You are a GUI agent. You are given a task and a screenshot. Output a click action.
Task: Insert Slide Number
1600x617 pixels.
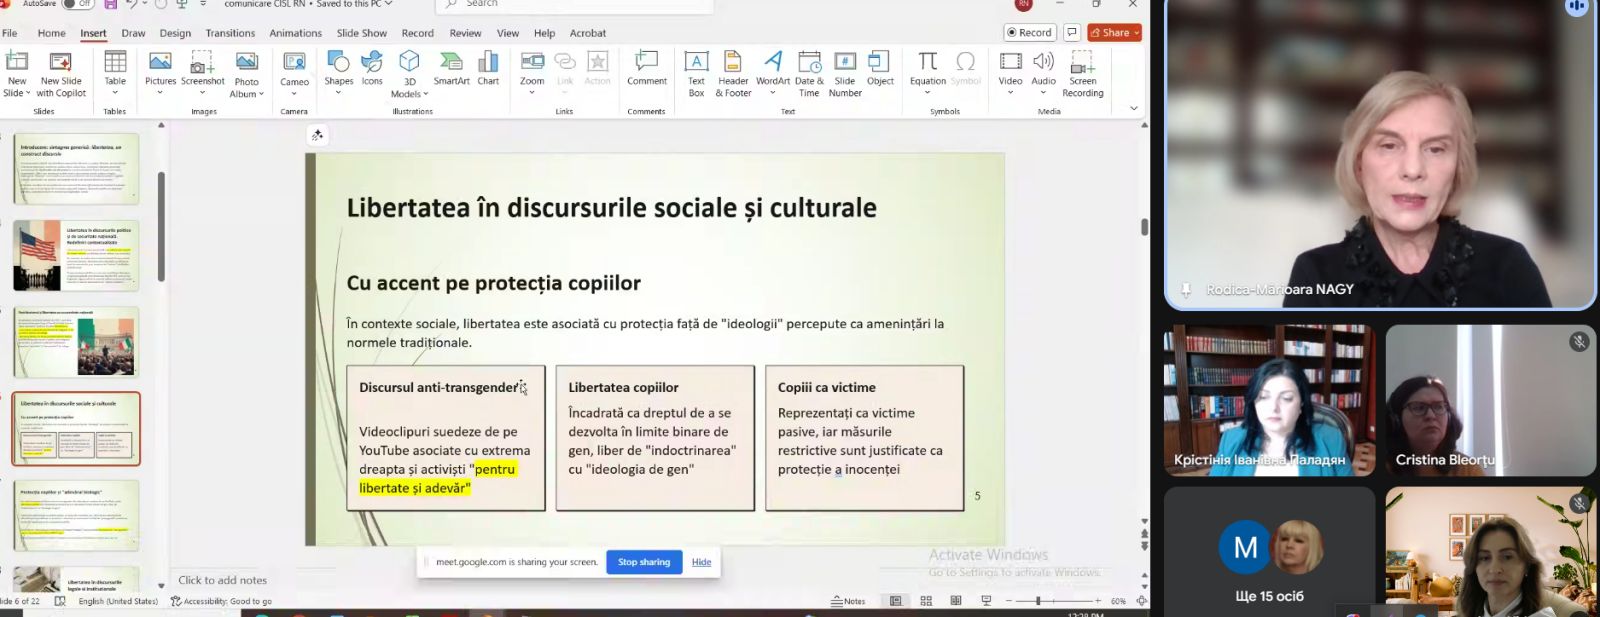click(845, 74)
